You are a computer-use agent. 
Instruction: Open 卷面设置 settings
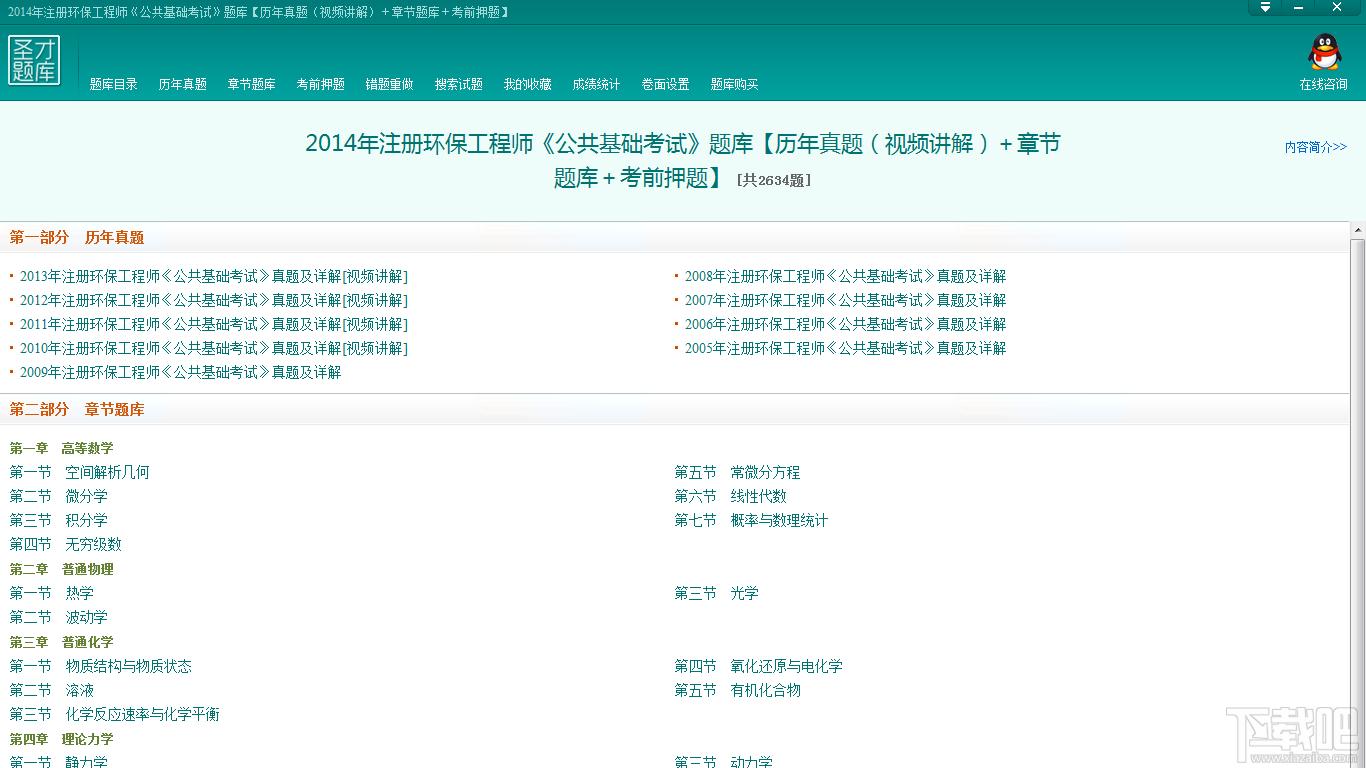click(664, 84)
